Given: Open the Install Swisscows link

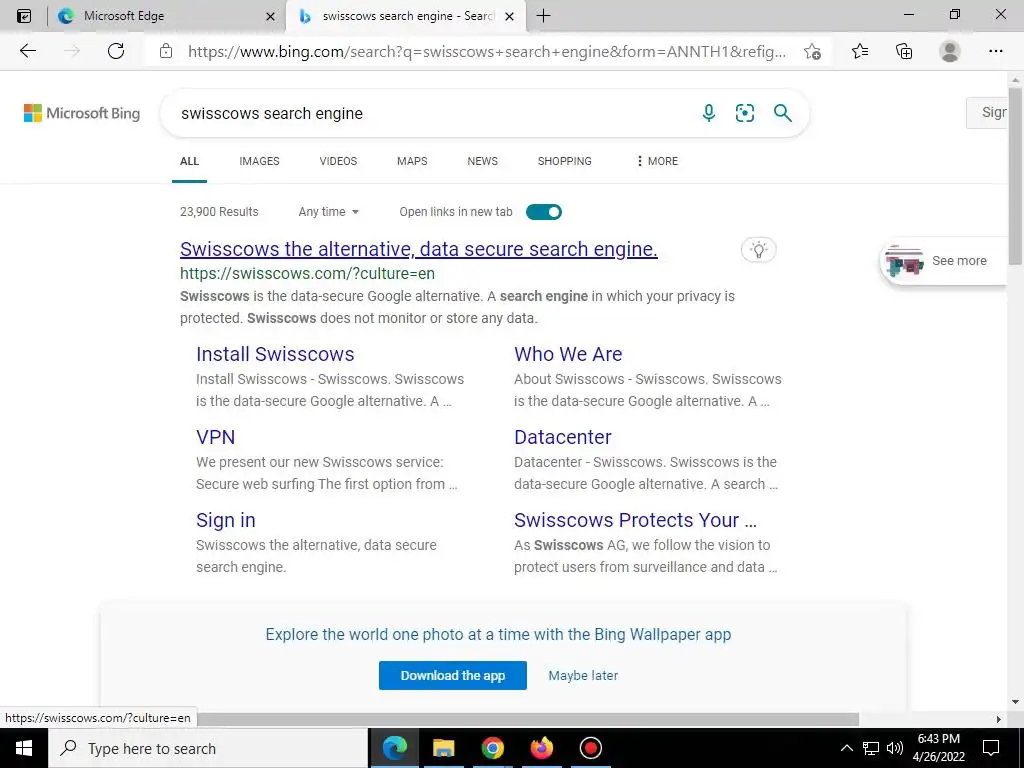Looking at the screenshot, I should point(275,354).
